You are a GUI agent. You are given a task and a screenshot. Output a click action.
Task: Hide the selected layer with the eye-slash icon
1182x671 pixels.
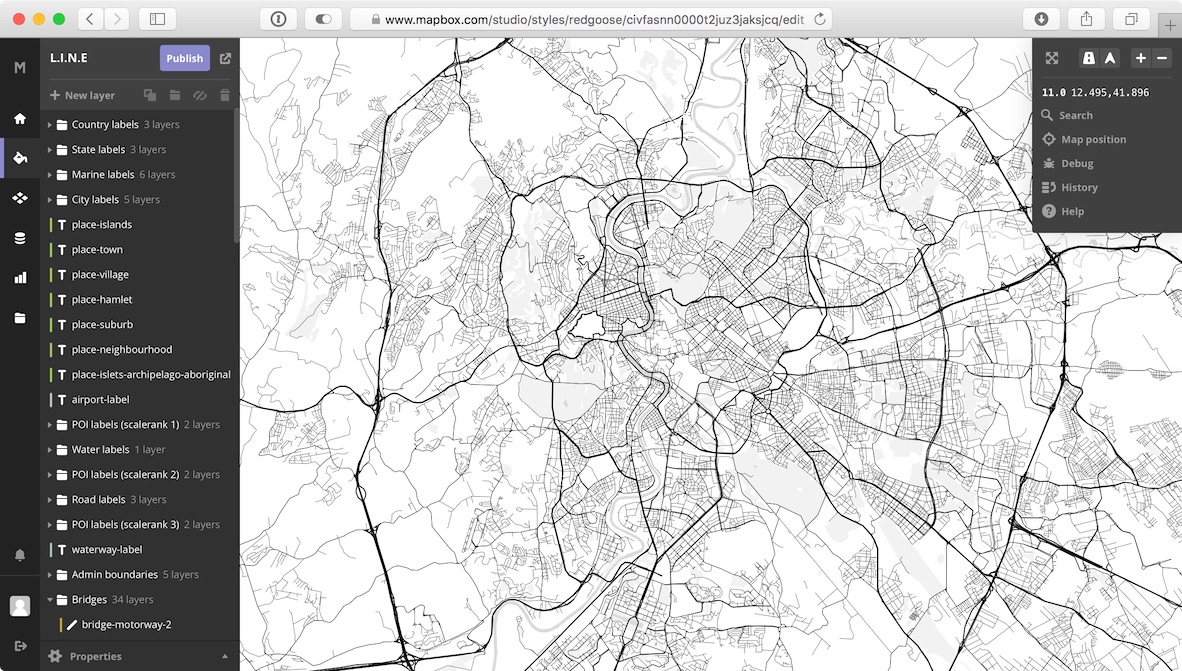click(200, 95)
